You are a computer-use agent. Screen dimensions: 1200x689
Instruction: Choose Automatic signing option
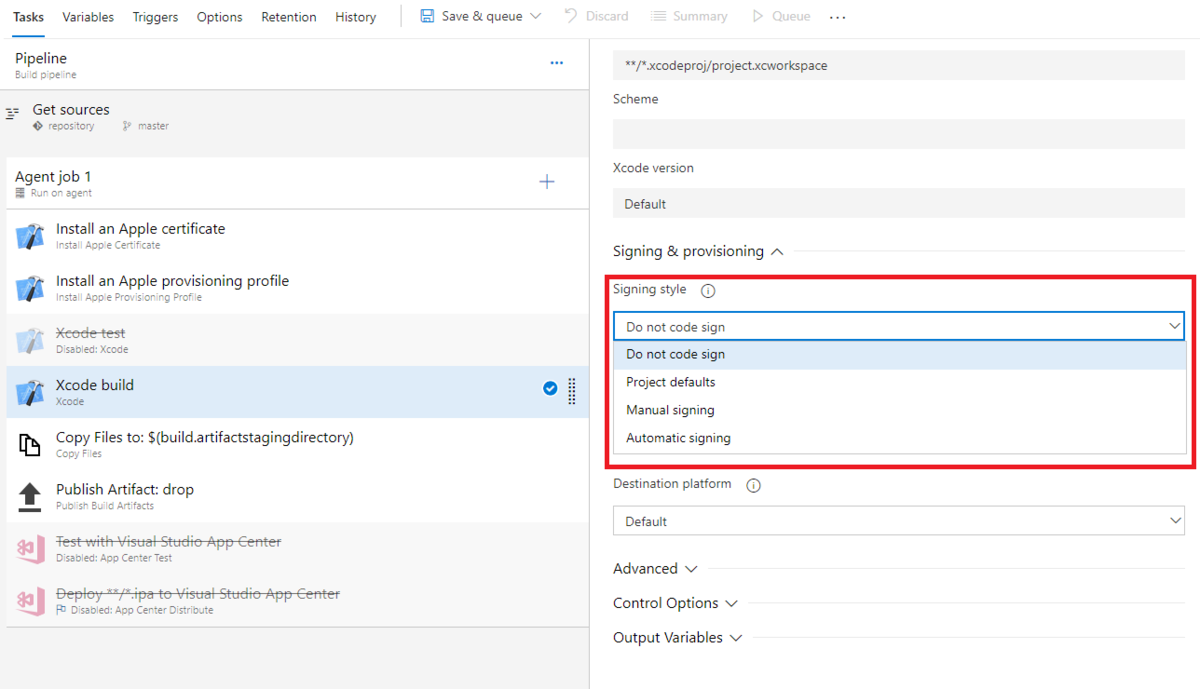click(678, 438)
